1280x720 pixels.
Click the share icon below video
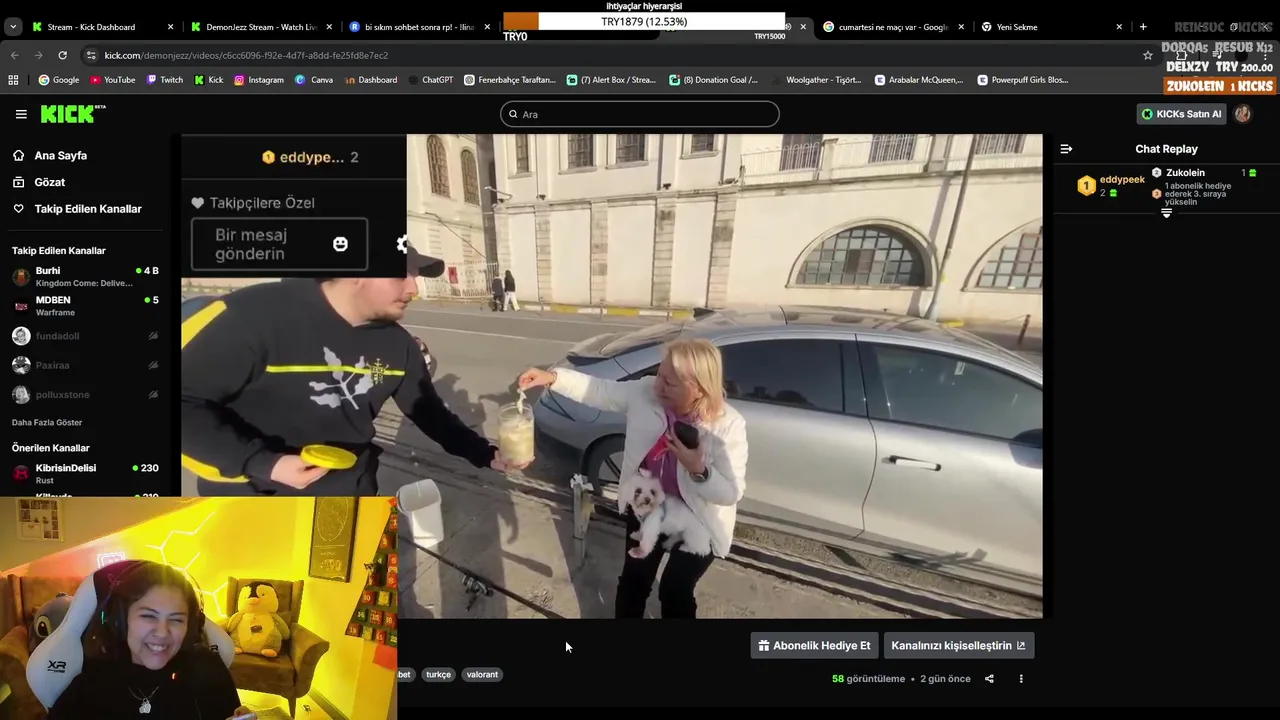pos(989,679)
